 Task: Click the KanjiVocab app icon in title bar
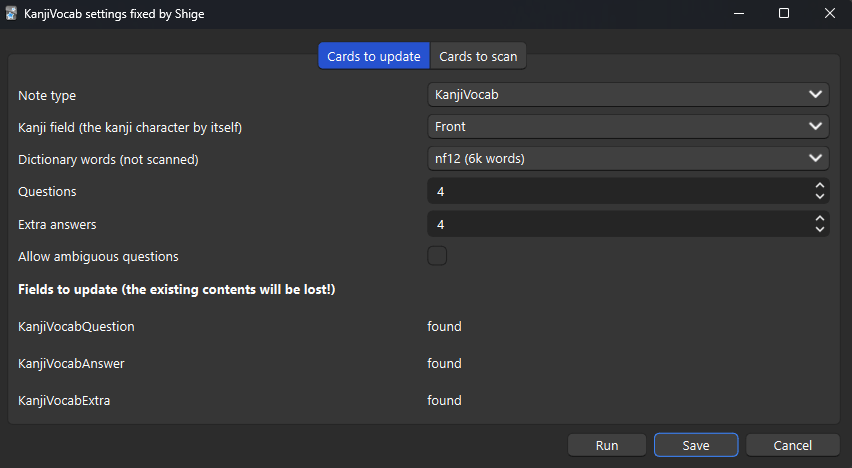[x=12, y=14]
